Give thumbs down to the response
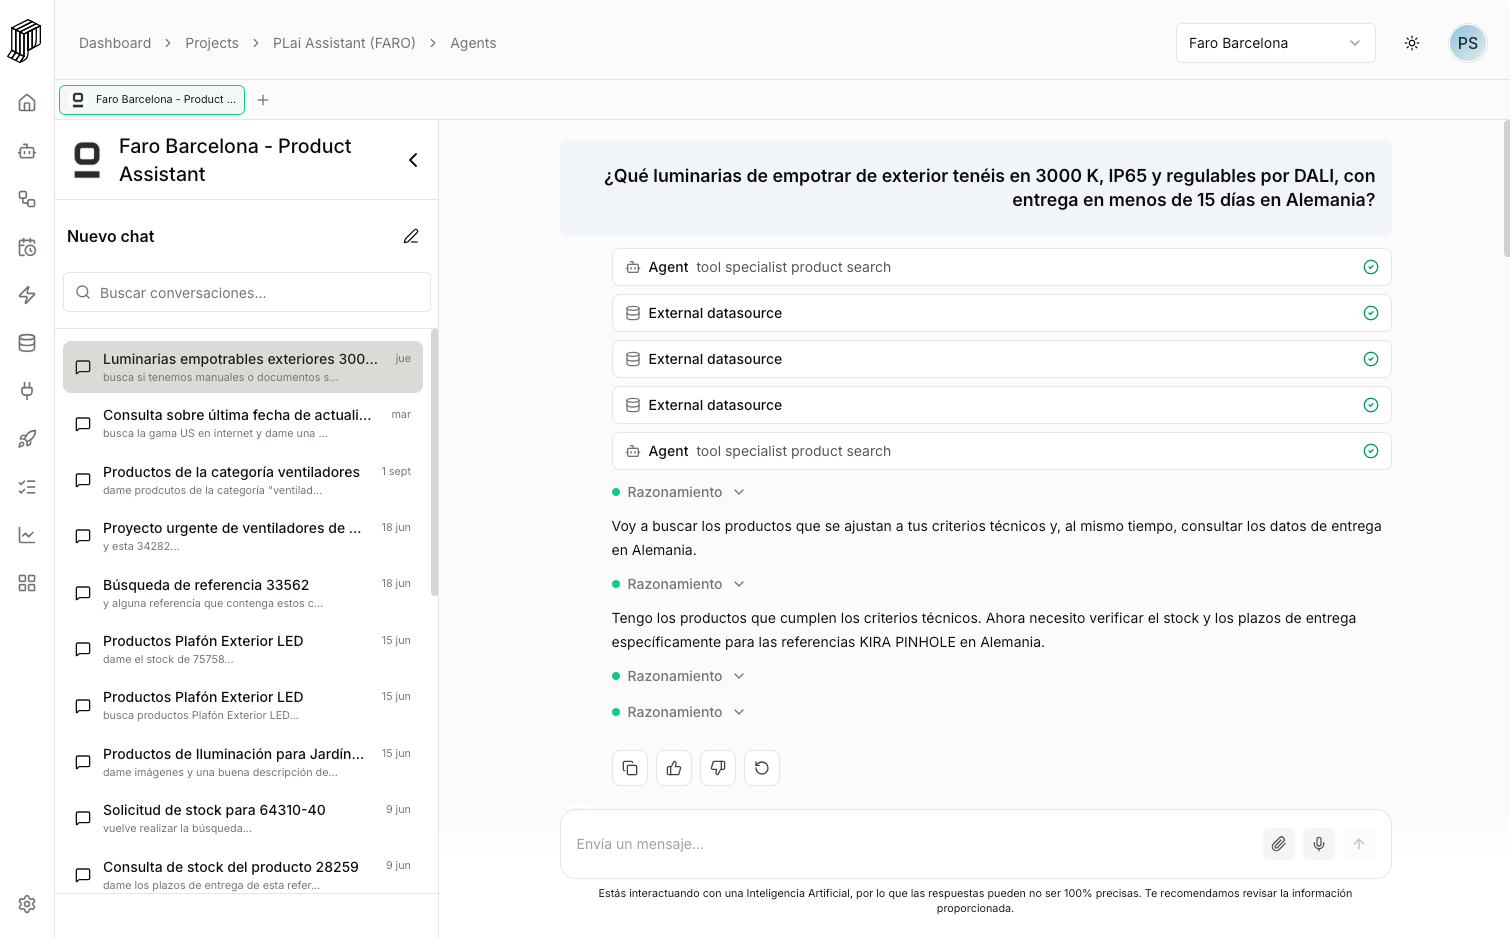Viewport: 1510px width, 938px height. (718, 768)
